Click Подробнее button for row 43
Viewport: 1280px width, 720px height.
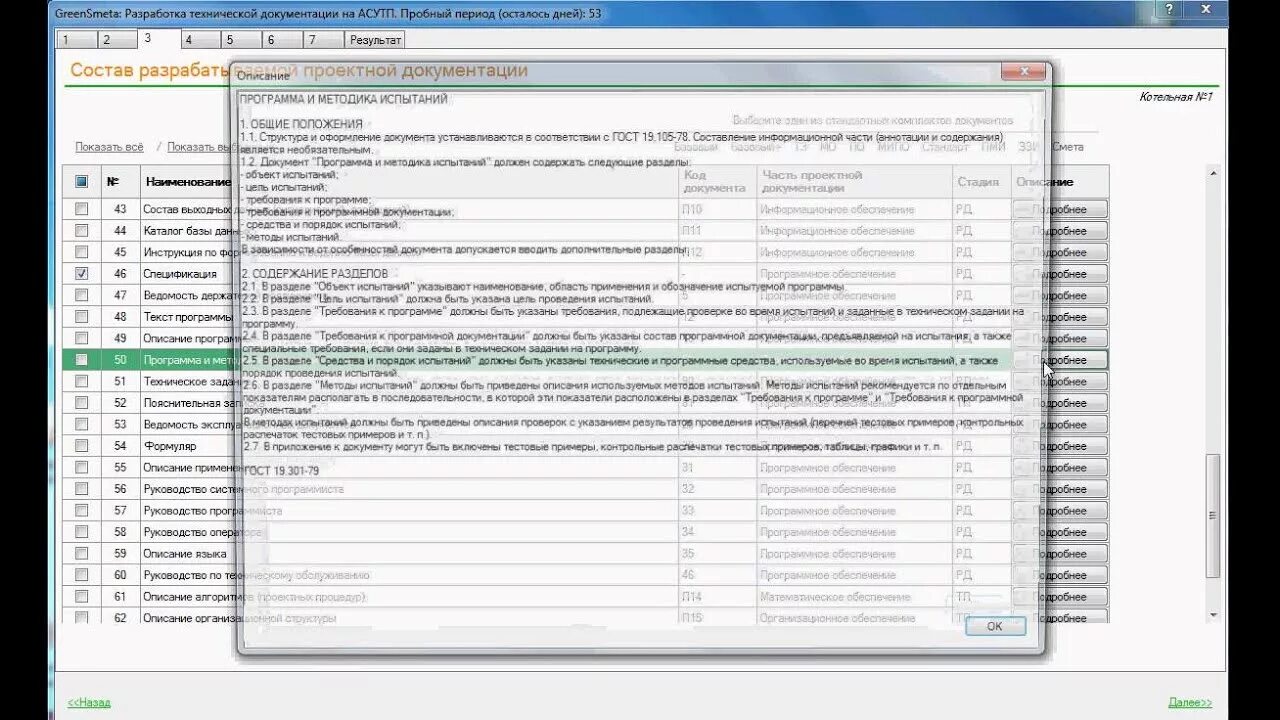click(x=1060, y=209)
